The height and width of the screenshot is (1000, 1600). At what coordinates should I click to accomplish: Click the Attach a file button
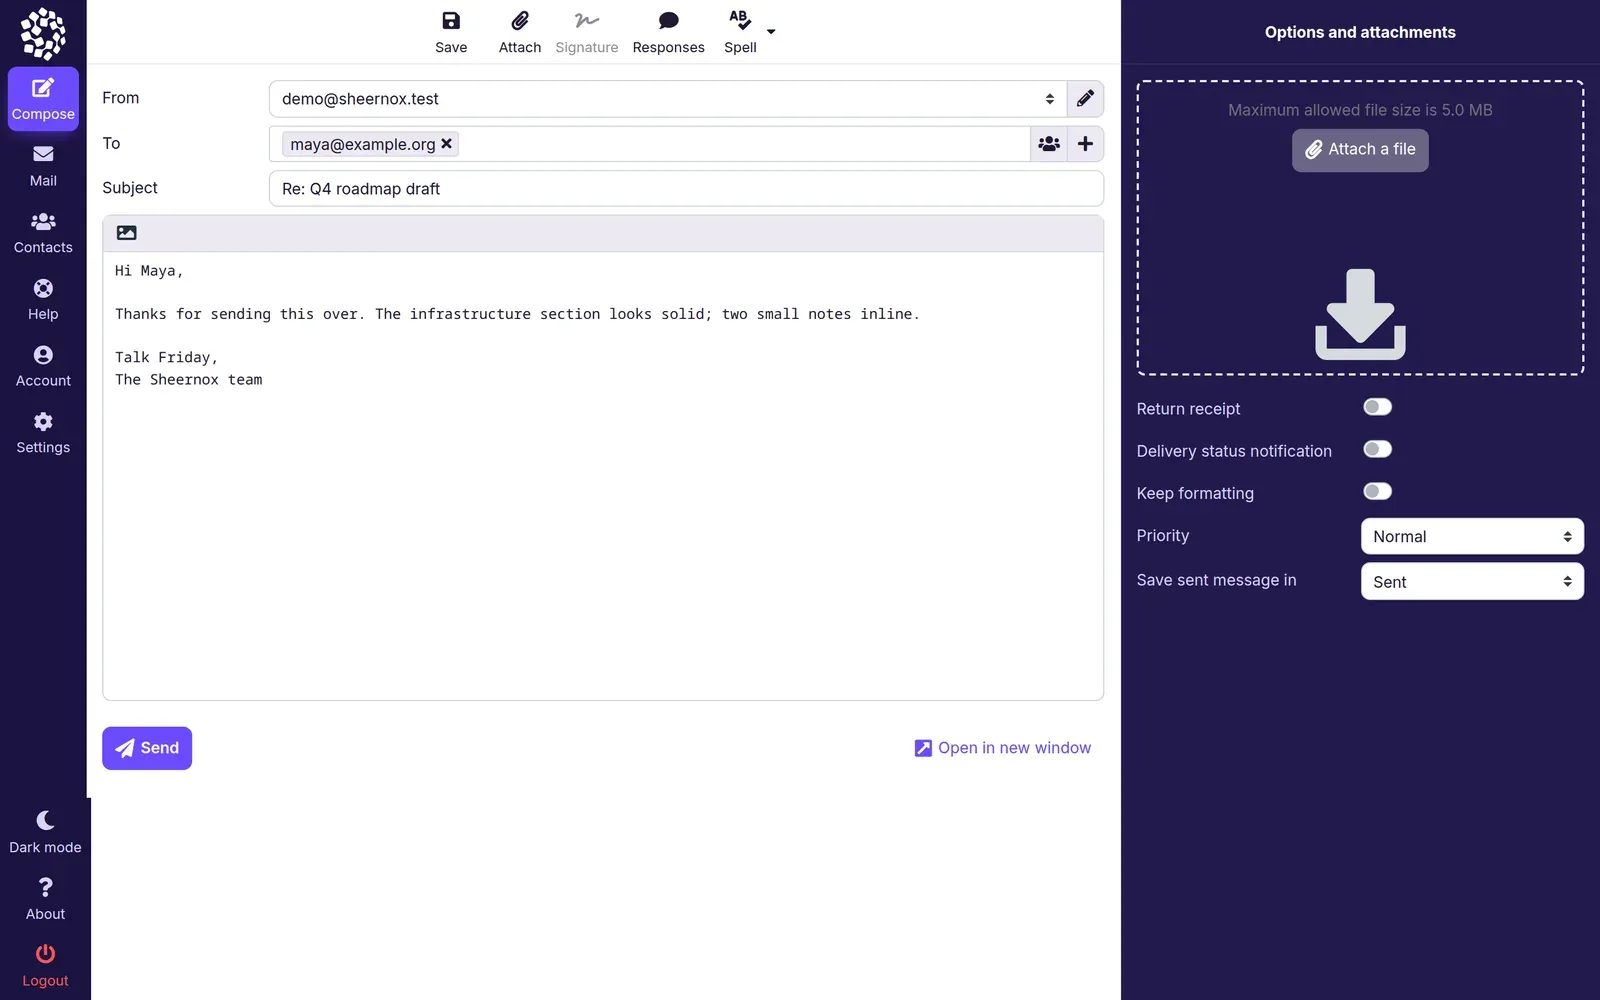tap(1360, 150)
